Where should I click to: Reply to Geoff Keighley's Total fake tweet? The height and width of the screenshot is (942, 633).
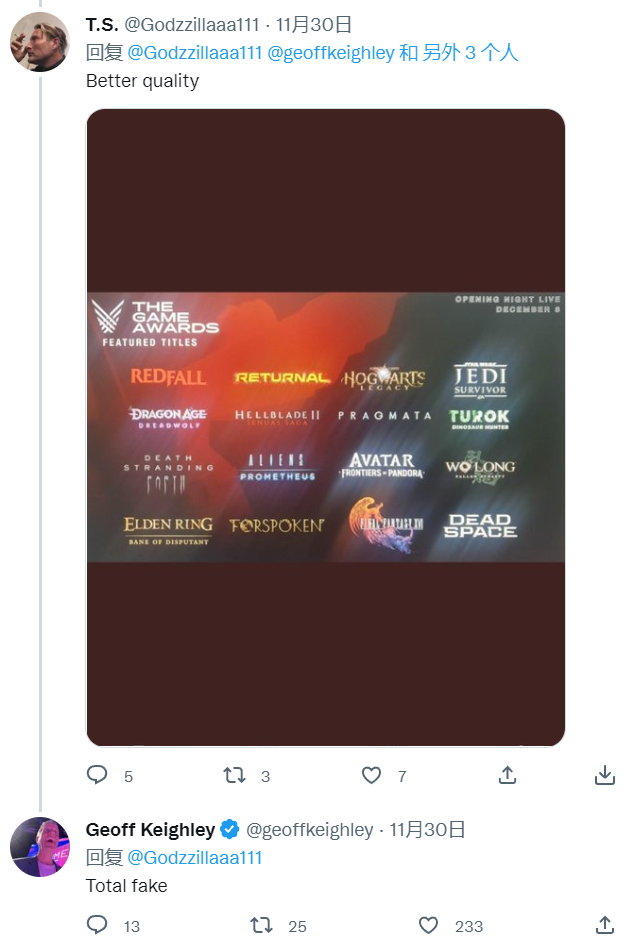[x=97, y=925]
